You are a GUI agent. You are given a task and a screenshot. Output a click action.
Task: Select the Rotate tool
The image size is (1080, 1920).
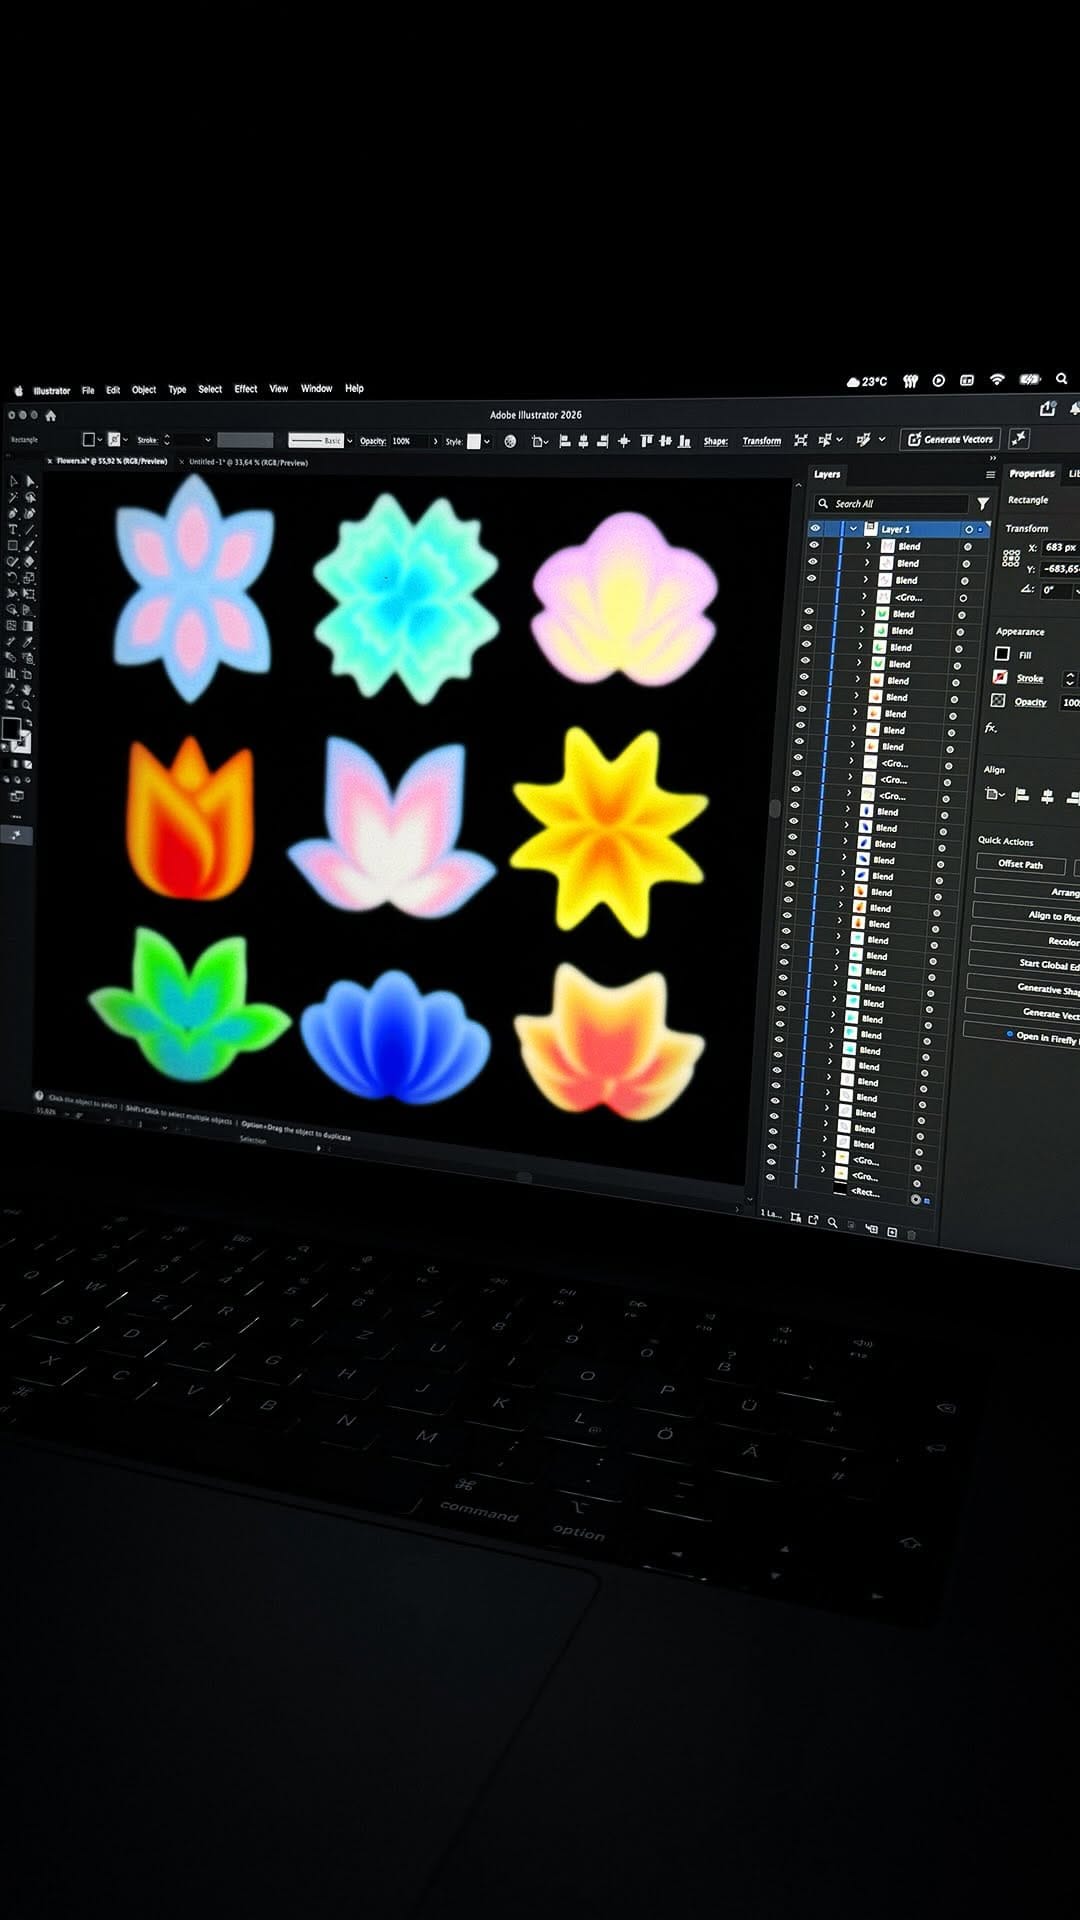(12, 577)
